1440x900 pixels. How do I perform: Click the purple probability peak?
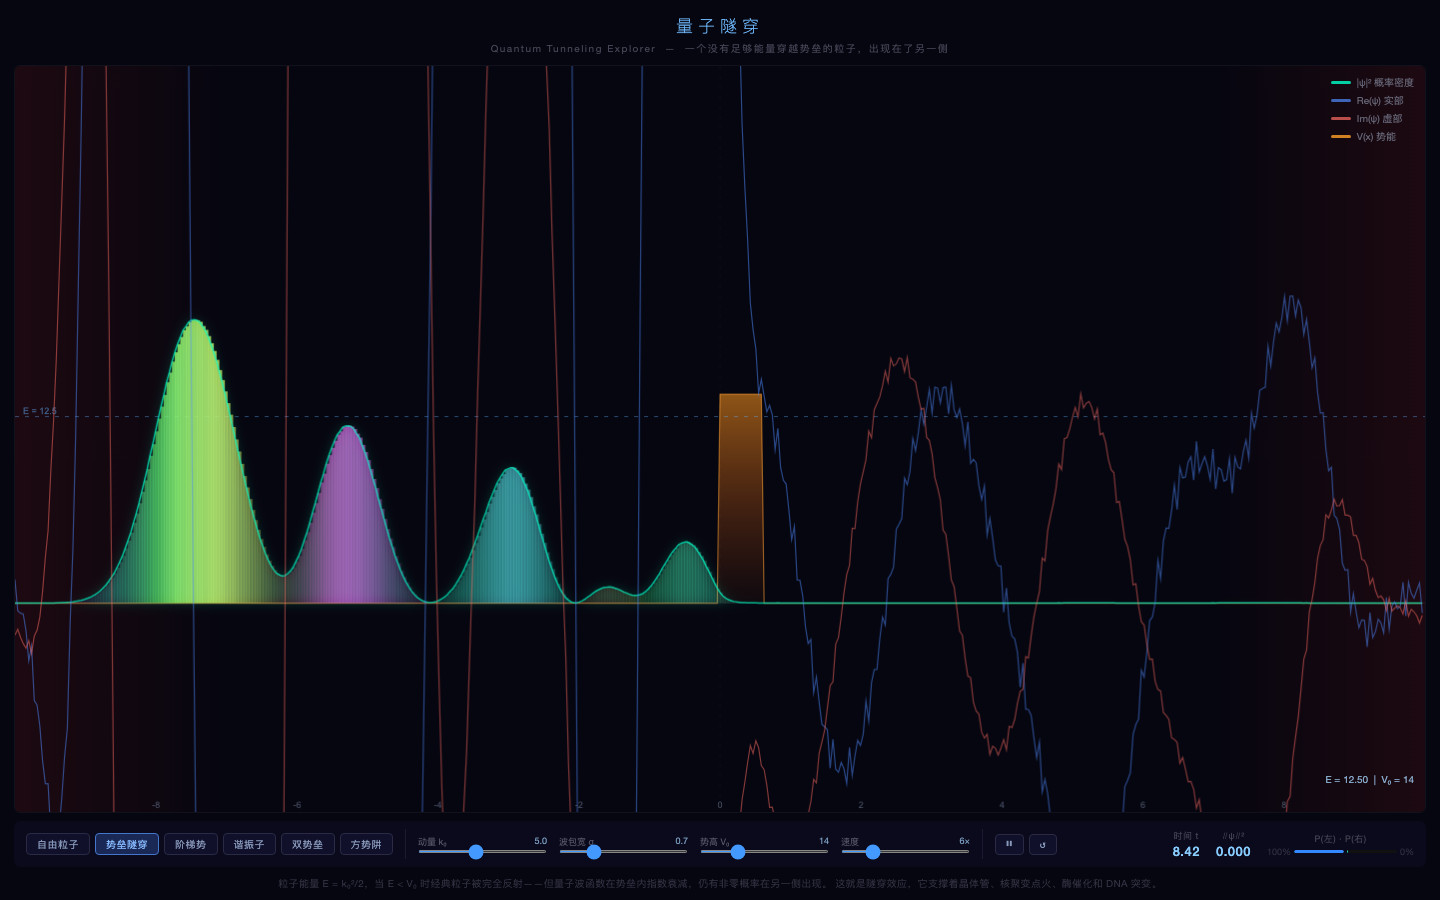(348, 515)
